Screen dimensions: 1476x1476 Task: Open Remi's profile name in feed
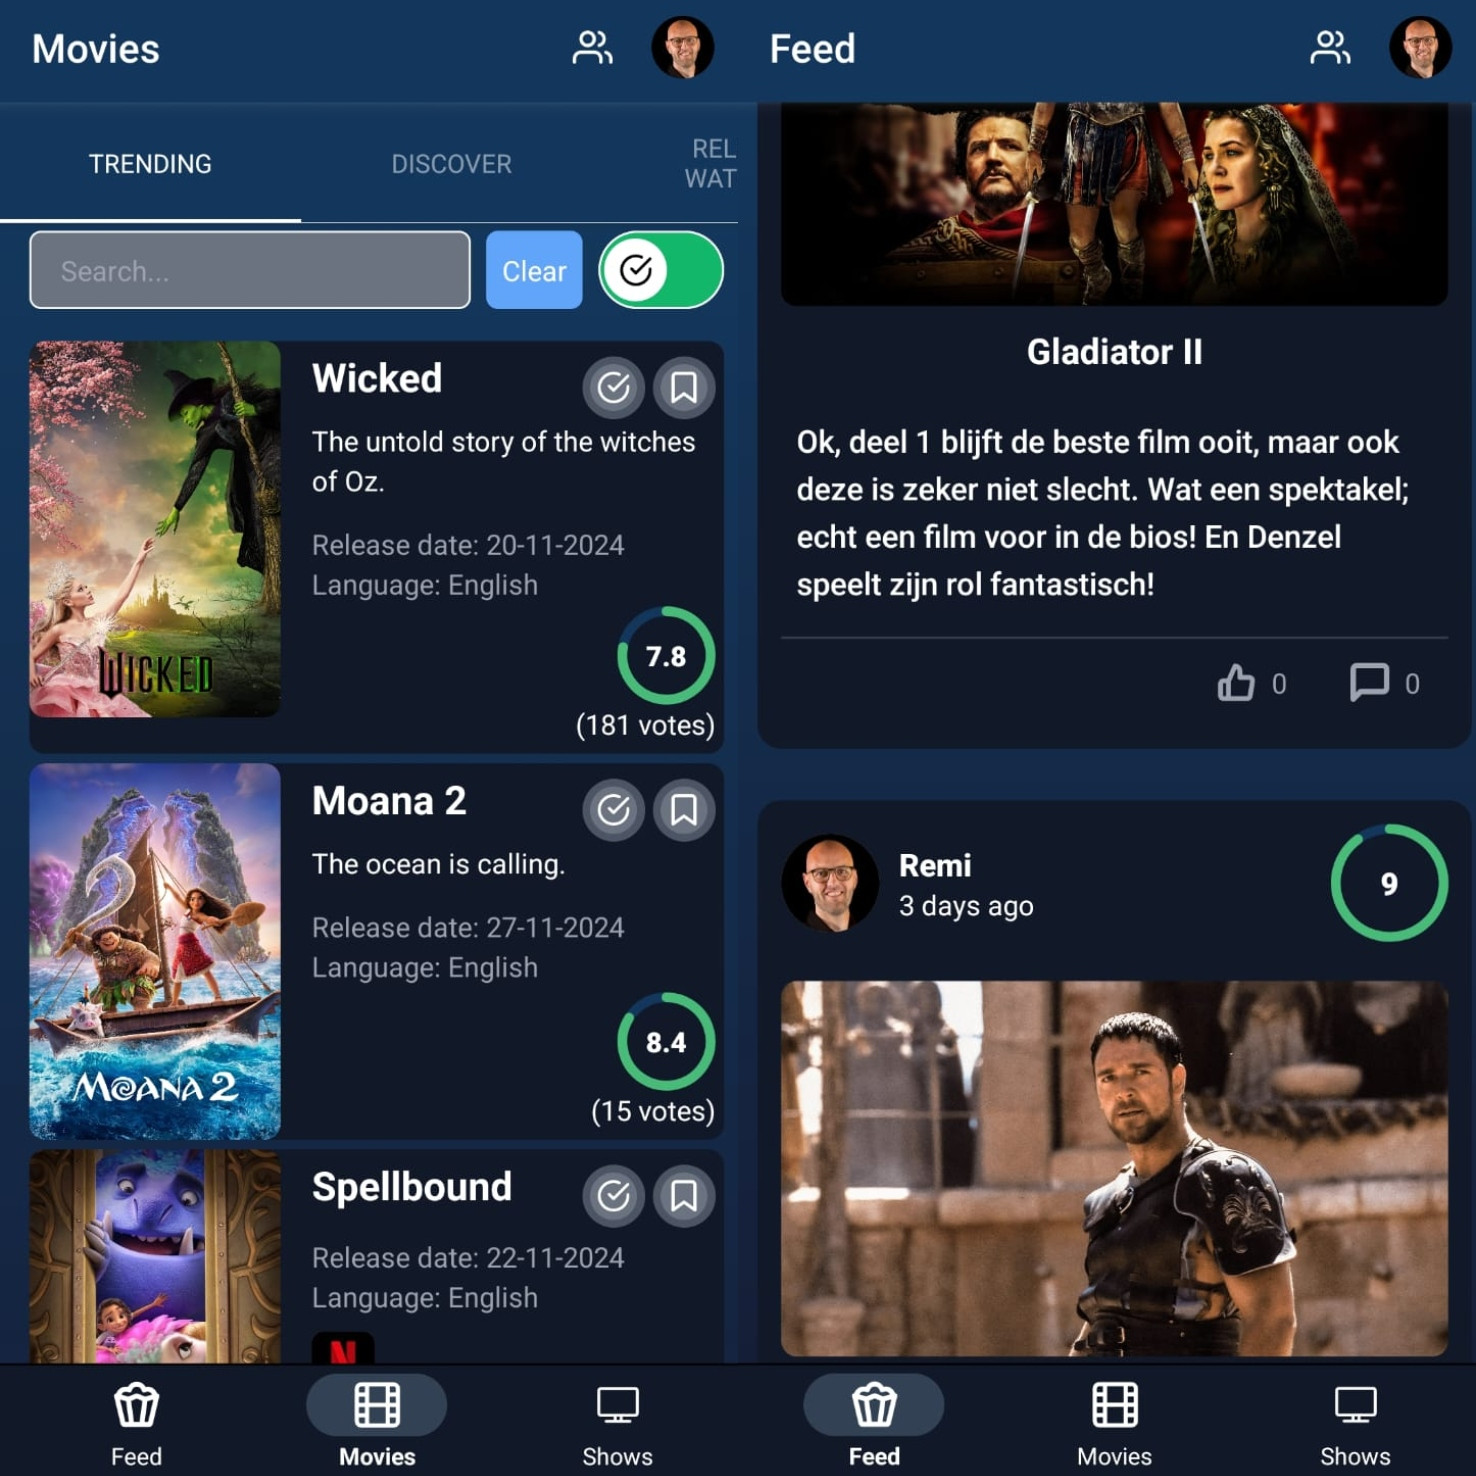click(x=935, y=865)
